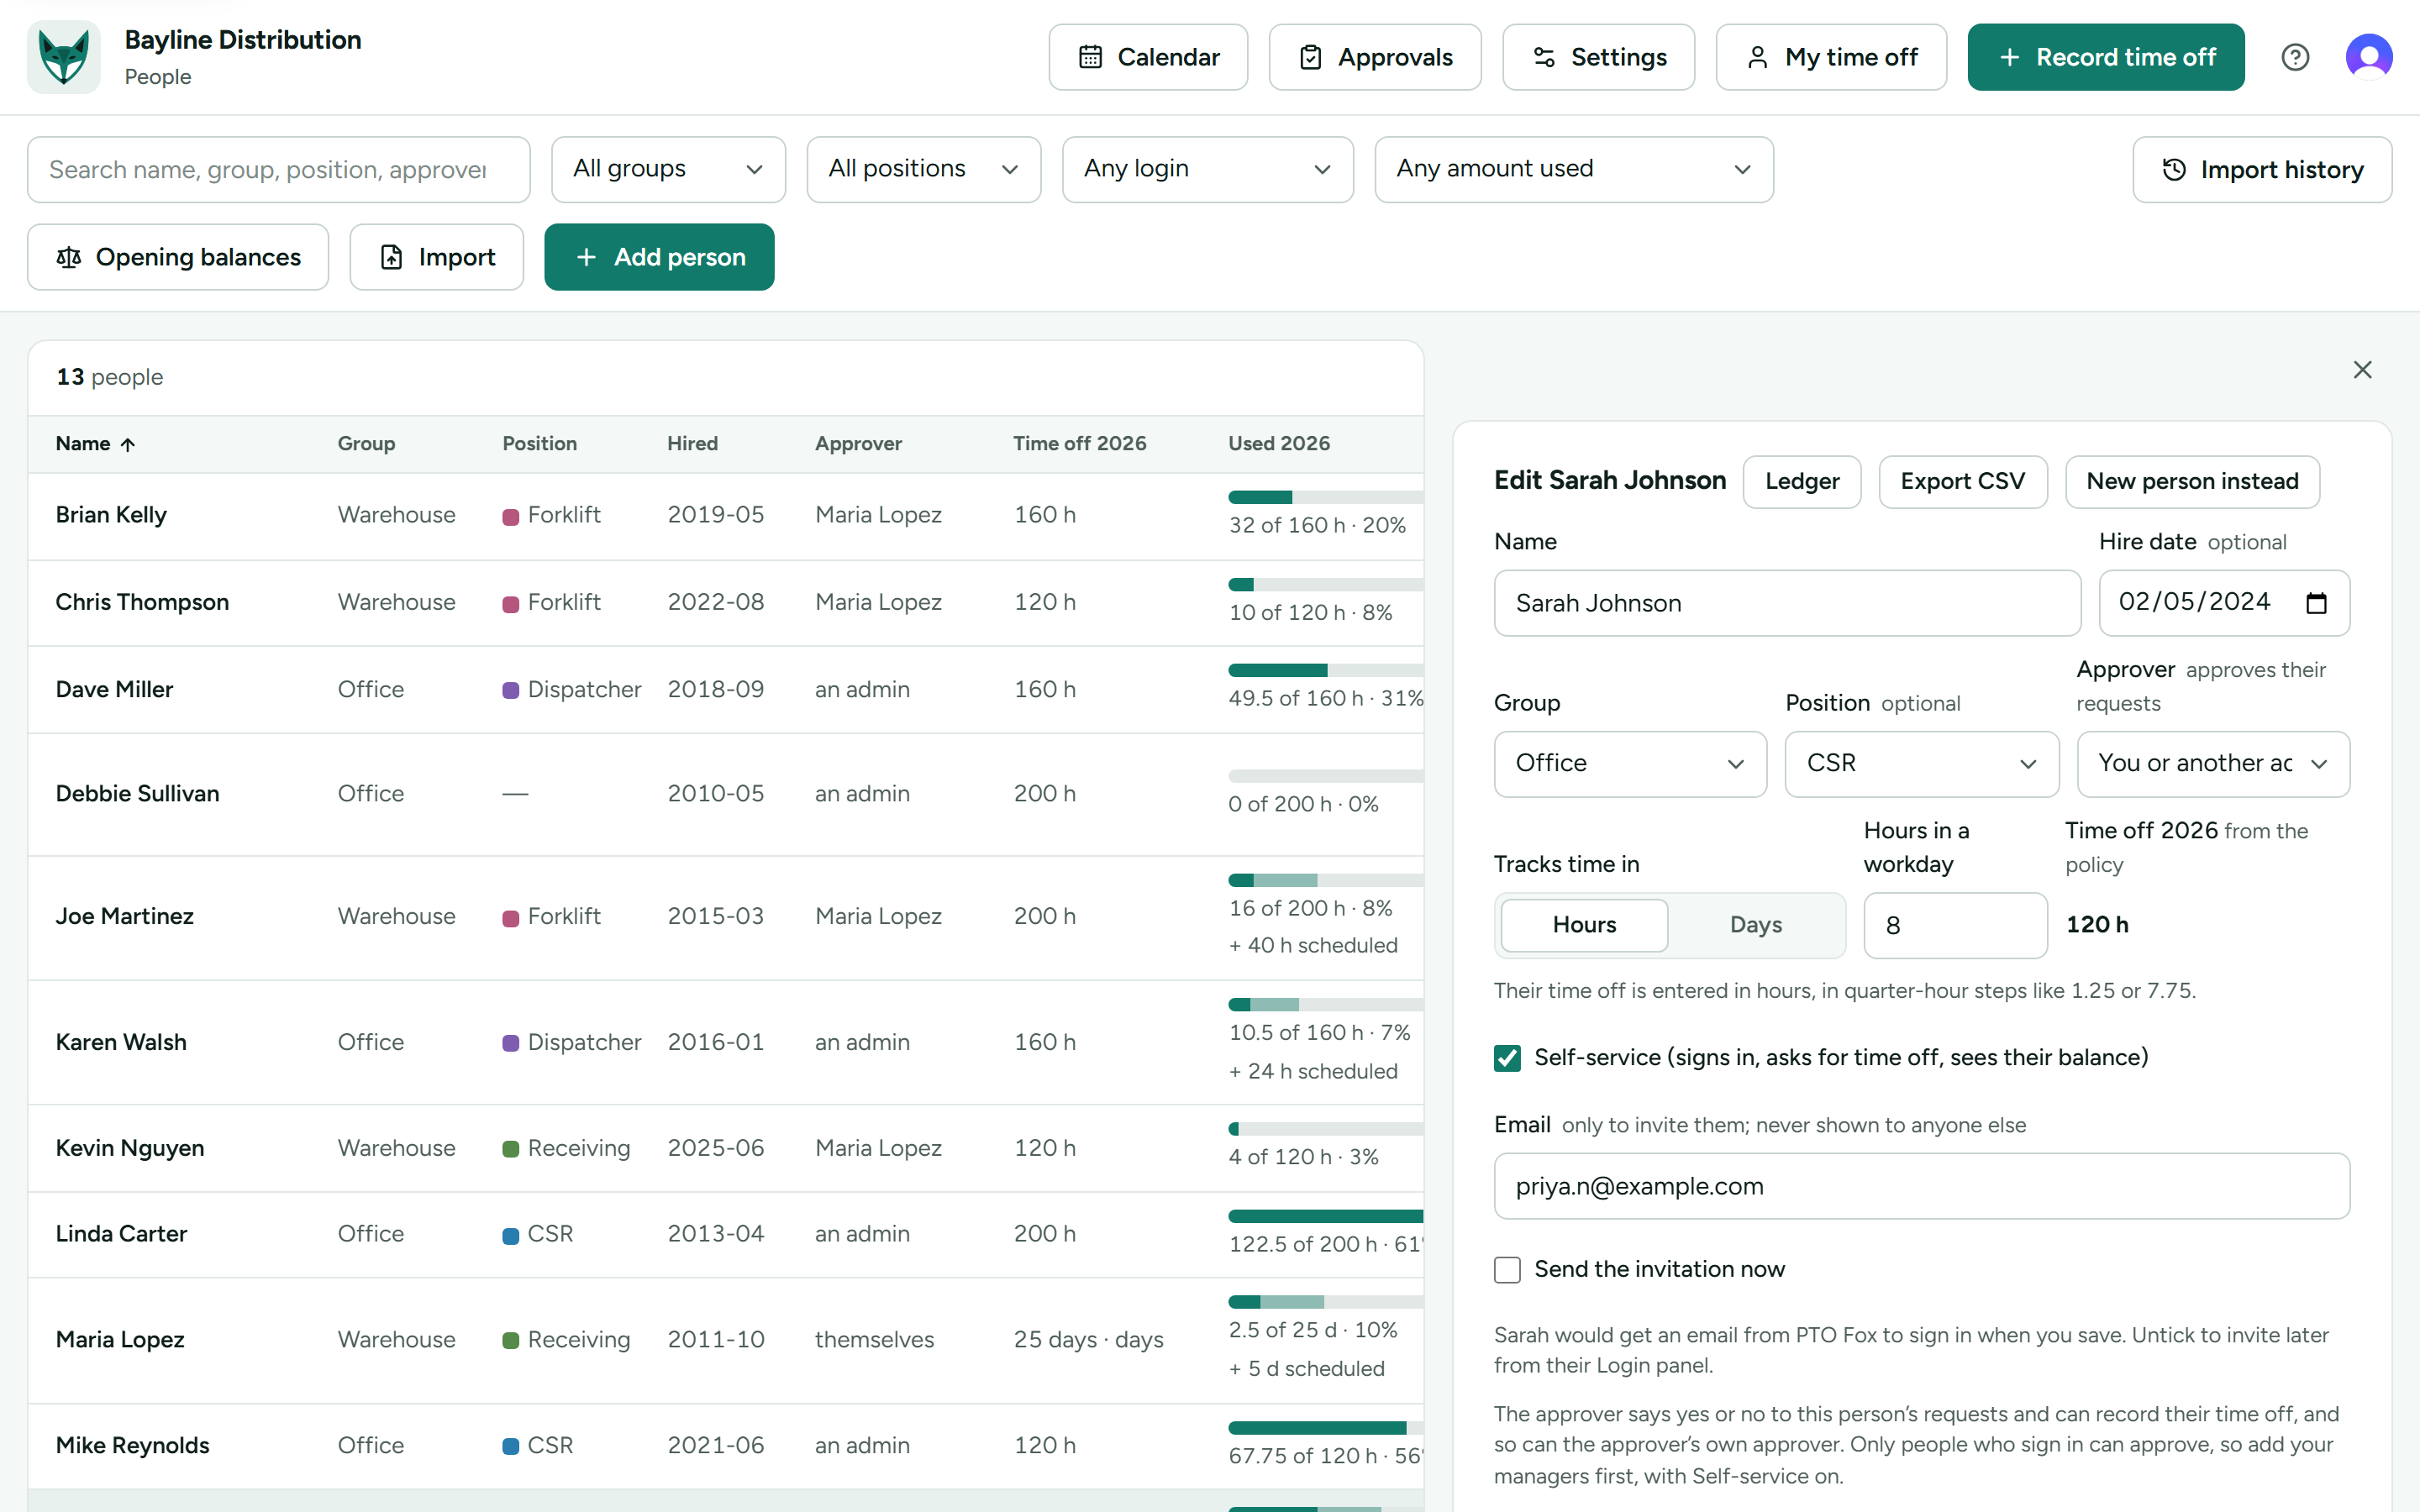The width and height of the screenshot is (2420, 1512).
Task: Click the Email field priya.n@example.com
Action: click(1921, 1186)
